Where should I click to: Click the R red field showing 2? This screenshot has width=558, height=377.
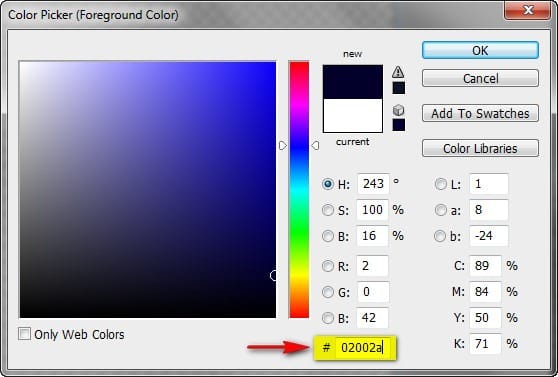click(373, 266)
